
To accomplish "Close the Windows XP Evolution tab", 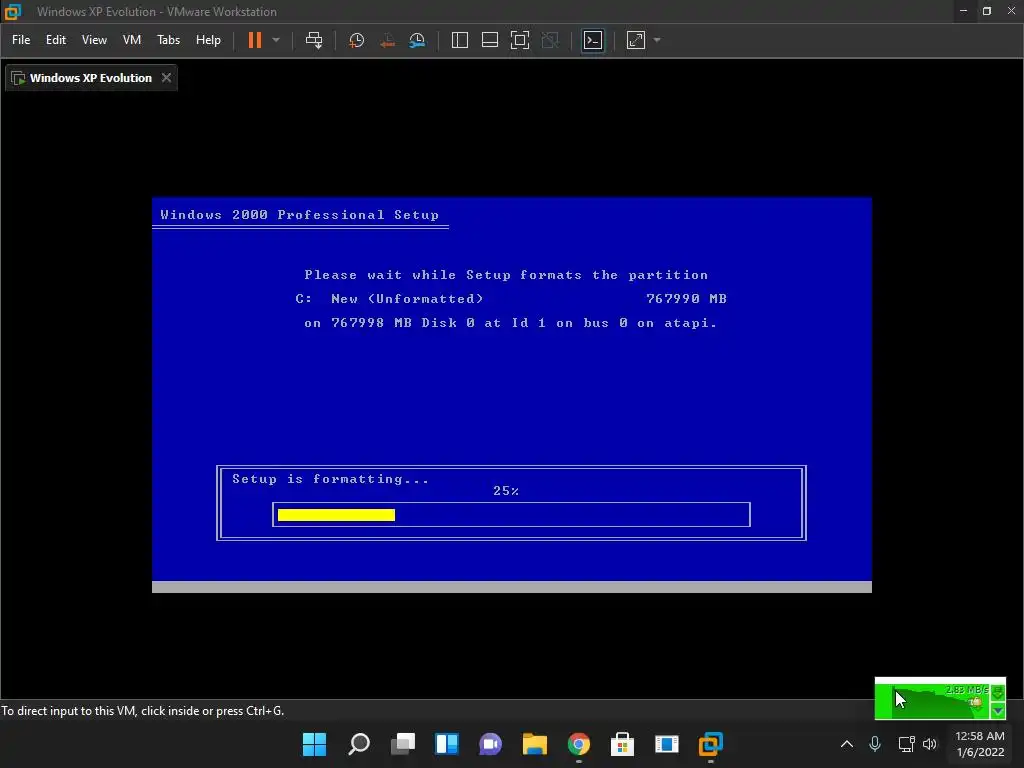I will [167, 78].
